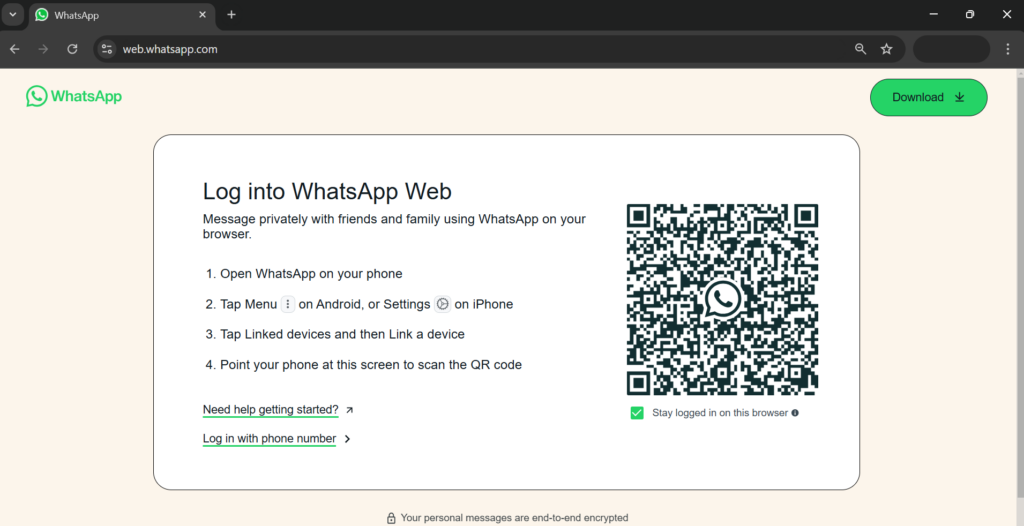Expand the tab search dropdown arrow

pos(13,15)
